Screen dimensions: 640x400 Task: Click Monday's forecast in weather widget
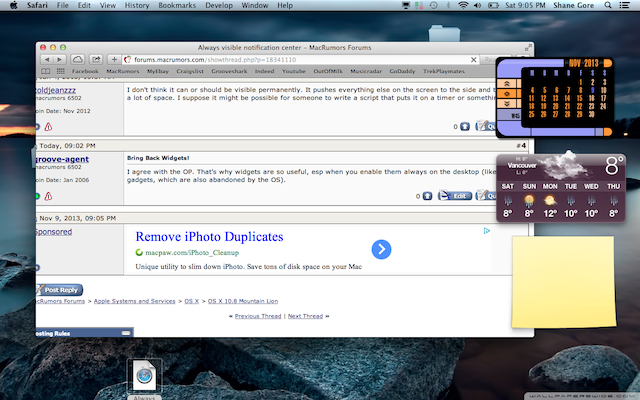[550, 200]
